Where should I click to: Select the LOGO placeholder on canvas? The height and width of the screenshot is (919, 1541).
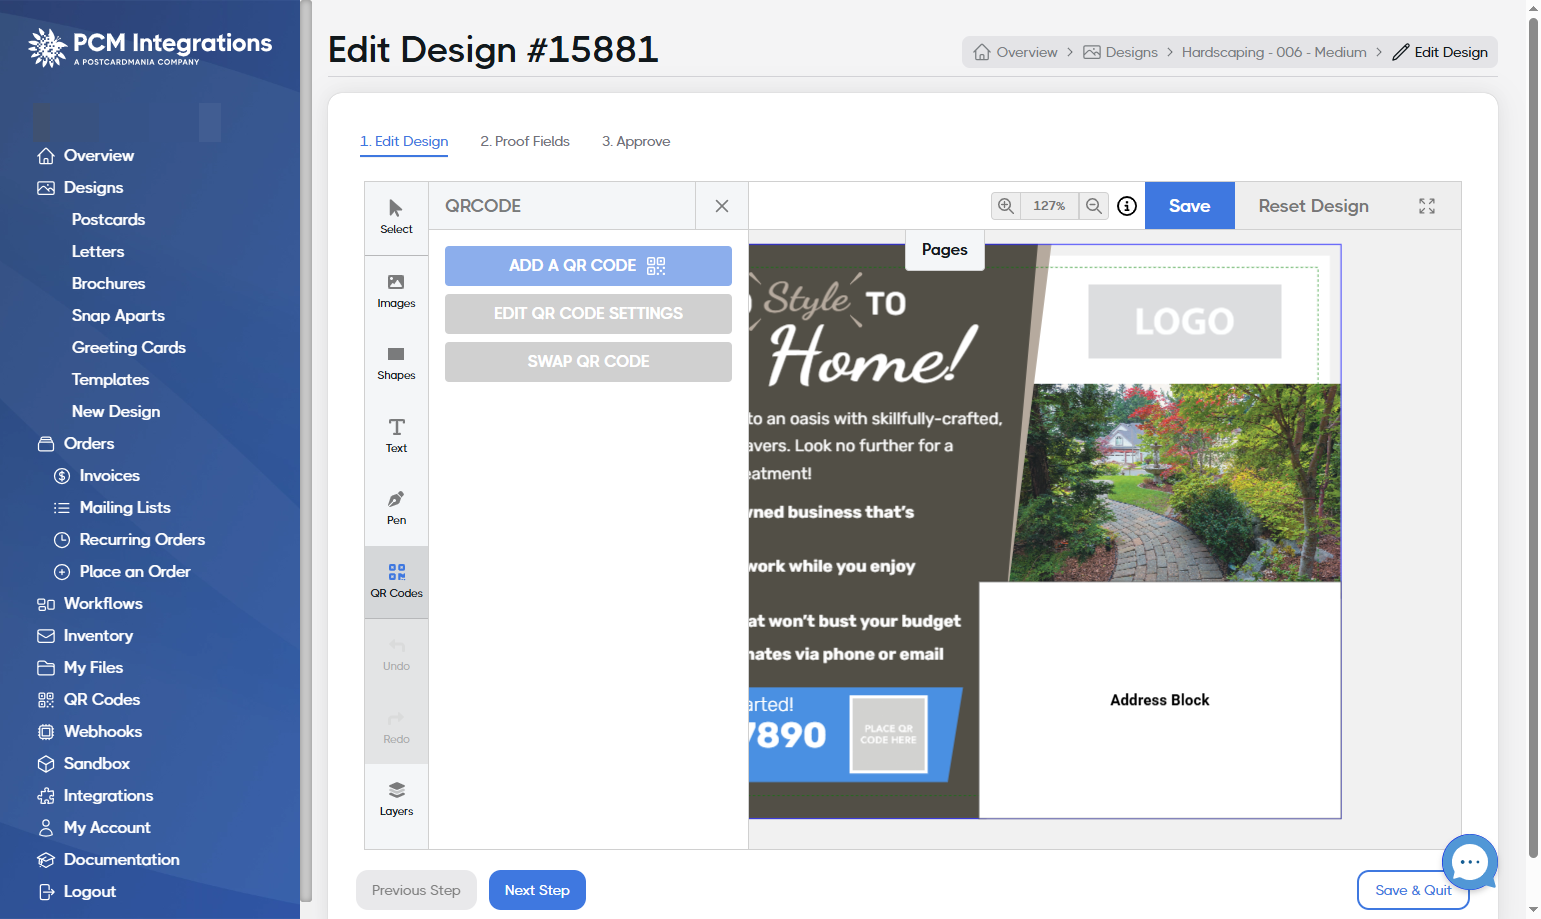pyautogui.click(x=1185, y=322)
